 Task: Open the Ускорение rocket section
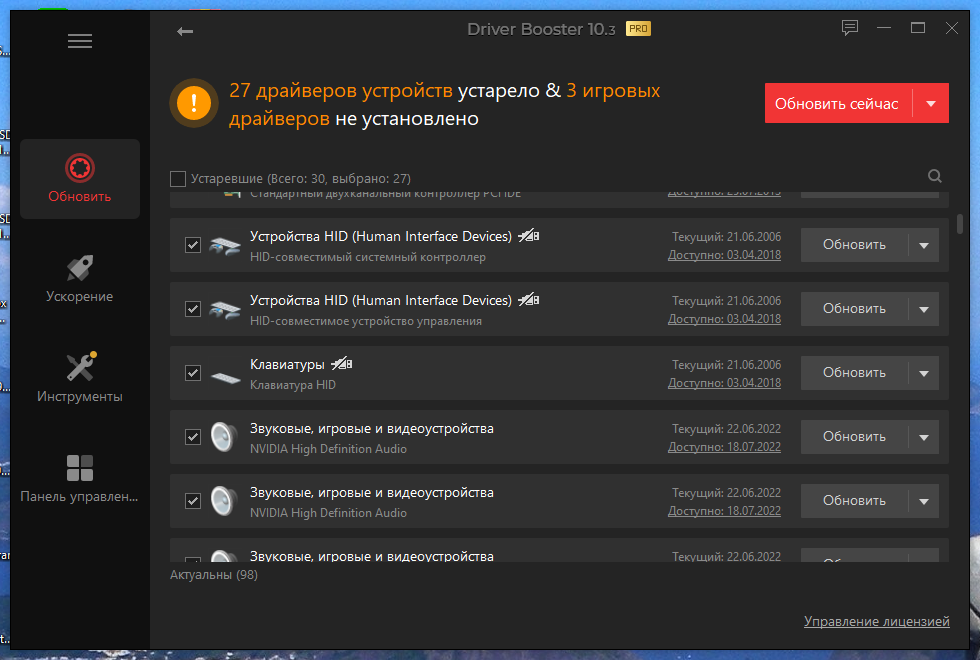[x=80, y=279]
